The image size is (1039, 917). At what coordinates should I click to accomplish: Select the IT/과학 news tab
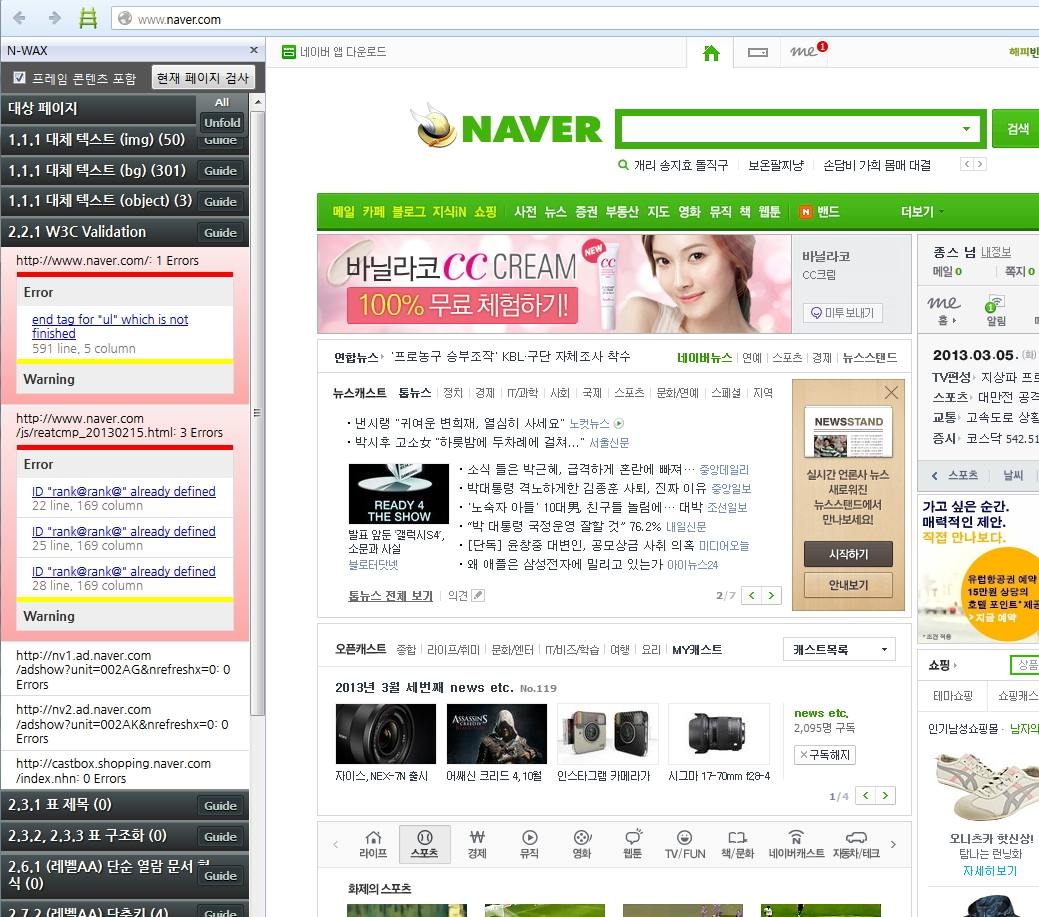click(x=522, y=393)
